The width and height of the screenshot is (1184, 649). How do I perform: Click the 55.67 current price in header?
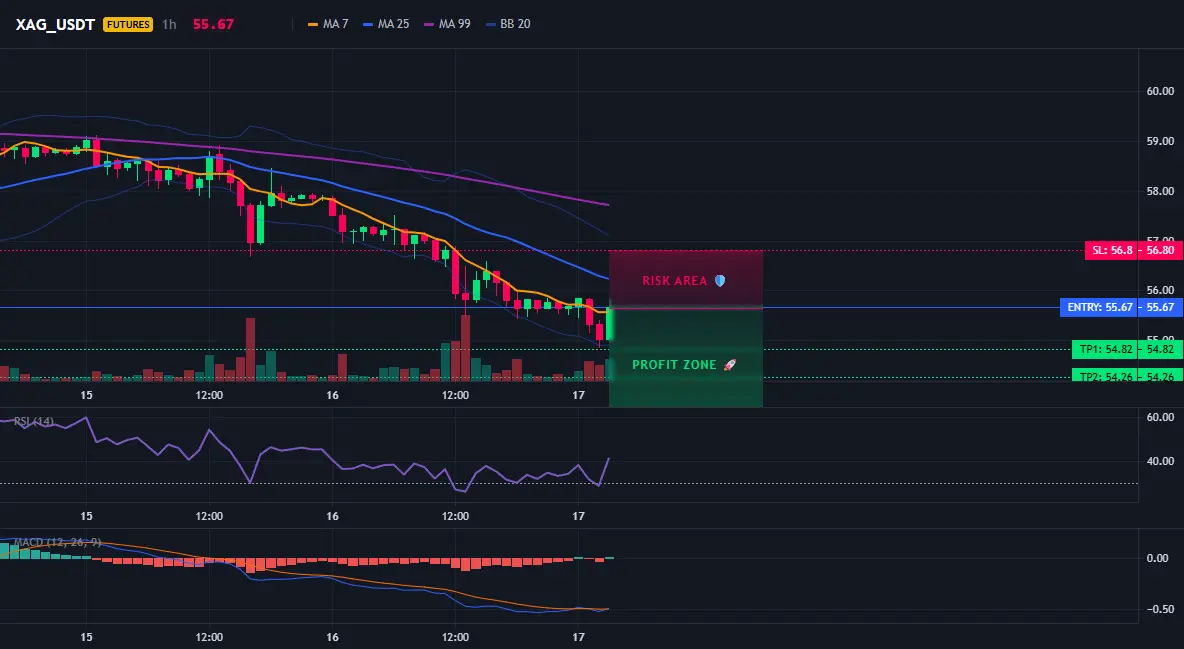(x=213, y=24)
